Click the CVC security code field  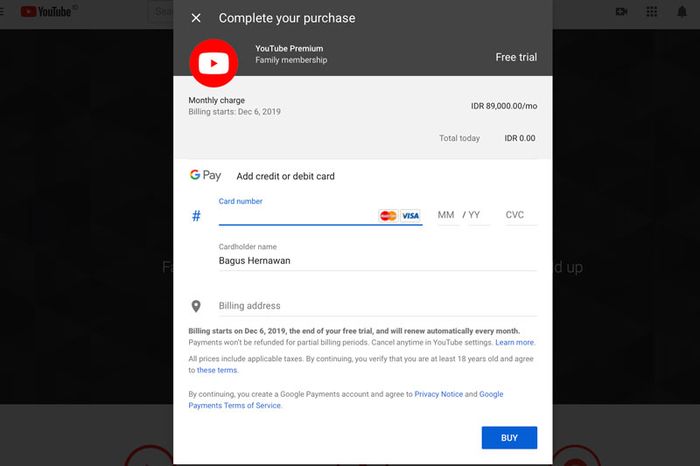coord(521,215)
